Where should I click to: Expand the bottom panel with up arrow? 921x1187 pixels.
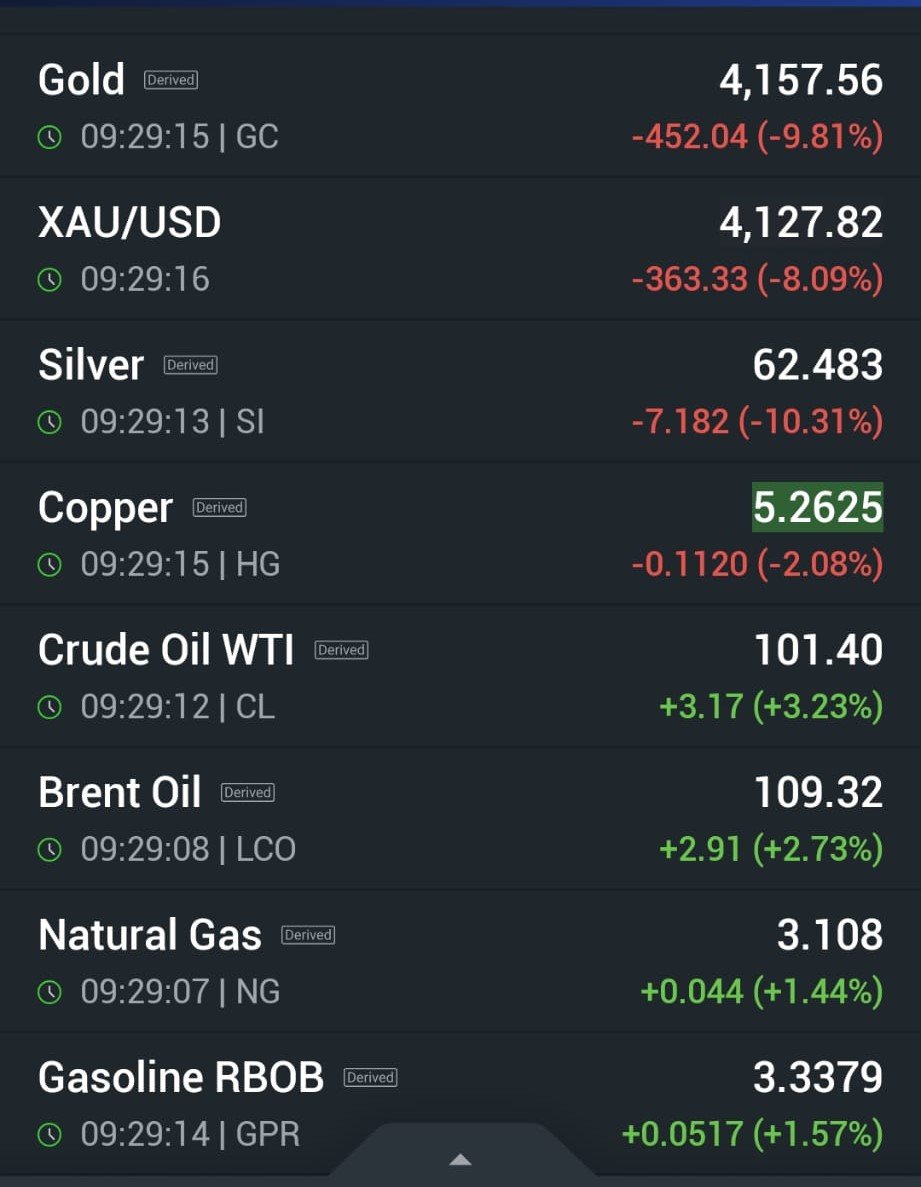point(460,1160)
